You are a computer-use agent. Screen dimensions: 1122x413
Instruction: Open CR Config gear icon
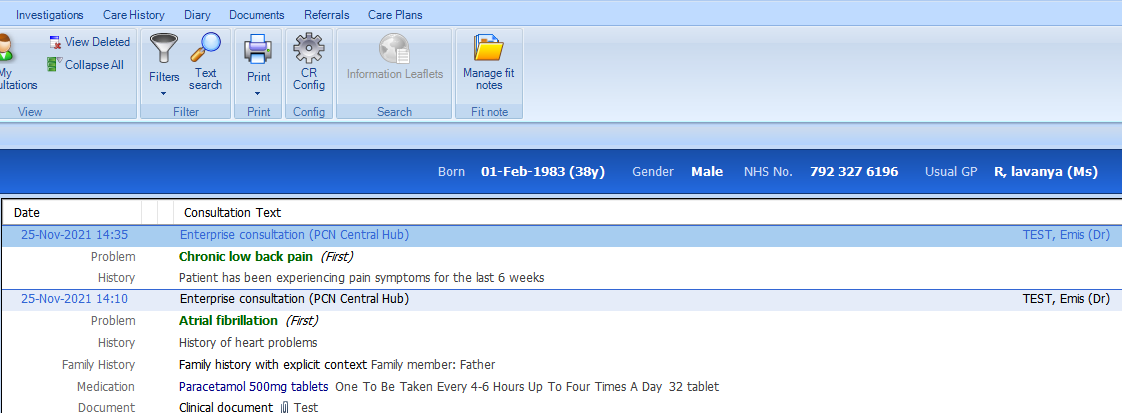(x=308, y=49)
